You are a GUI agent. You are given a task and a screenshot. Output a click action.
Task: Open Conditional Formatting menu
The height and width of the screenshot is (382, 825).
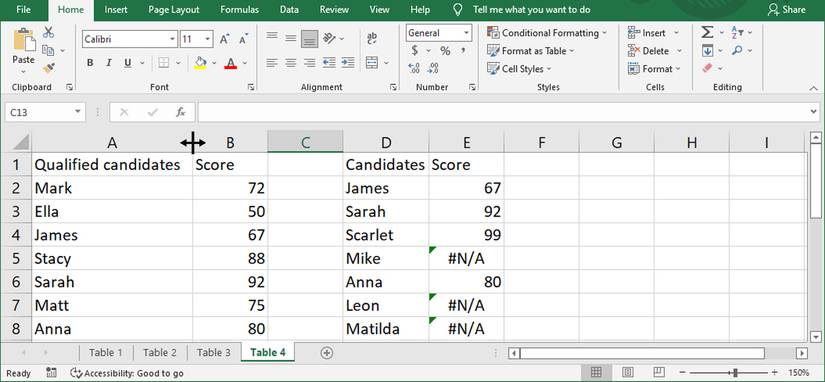[x=547, y=33]
